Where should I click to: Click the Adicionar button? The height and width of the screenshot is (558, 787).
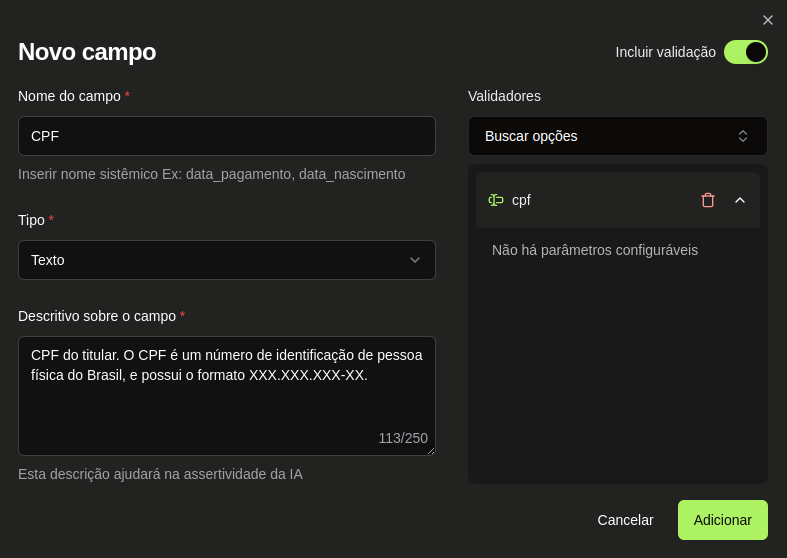[723, 520]
